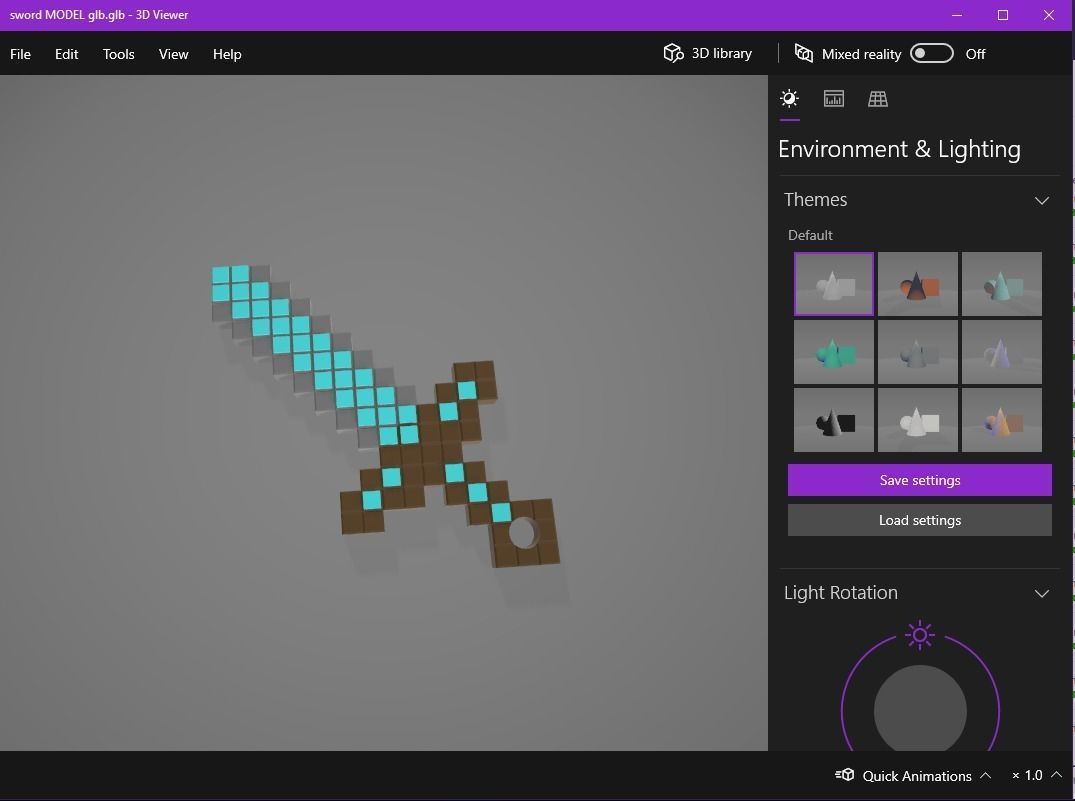This screenshot has width=1075, height=801.
Task: Select the black shapes theme thumbnail
Action: [834, 420]
